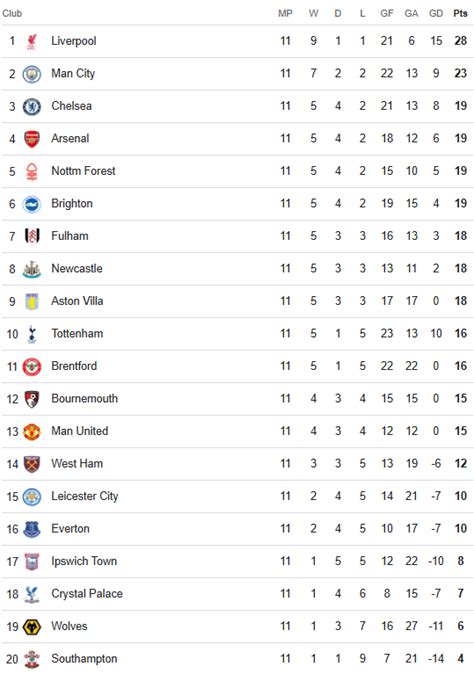
Task: Select the Fulham club crest
Action: click(x=32, y=236)
